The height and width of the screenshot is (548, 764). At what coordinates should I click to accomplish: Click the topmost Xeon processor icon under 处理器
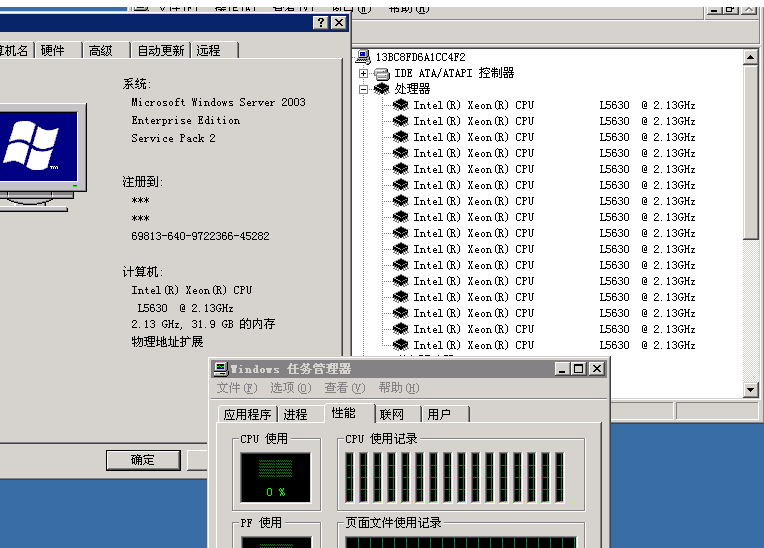click(401, 105)
